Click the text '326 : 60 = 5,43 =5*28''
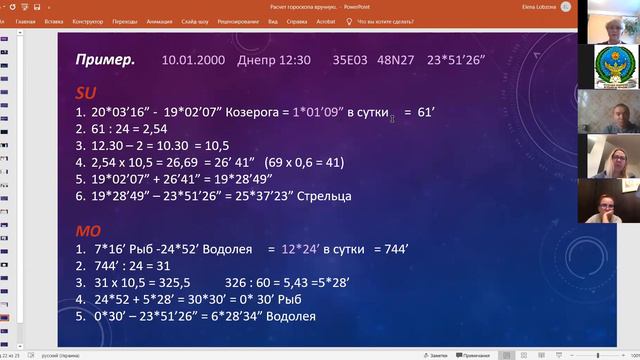The image size is (640, 360). point(287,282)
